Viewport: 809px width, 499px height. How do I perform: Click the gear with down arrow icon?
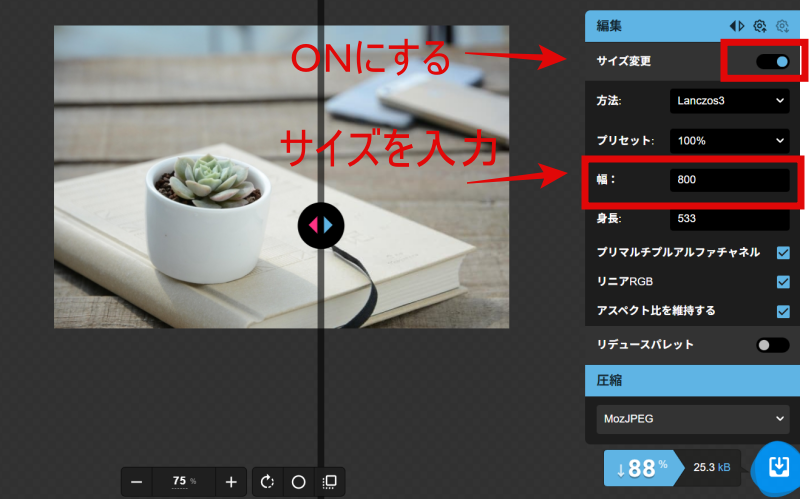coord(782,26)
